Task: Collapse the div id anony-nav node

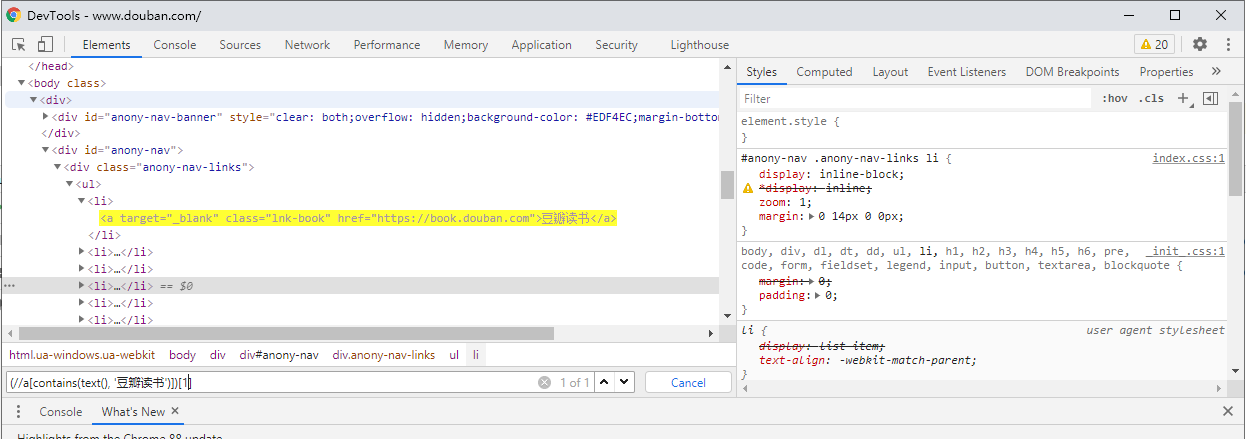Action: [46, 151]
